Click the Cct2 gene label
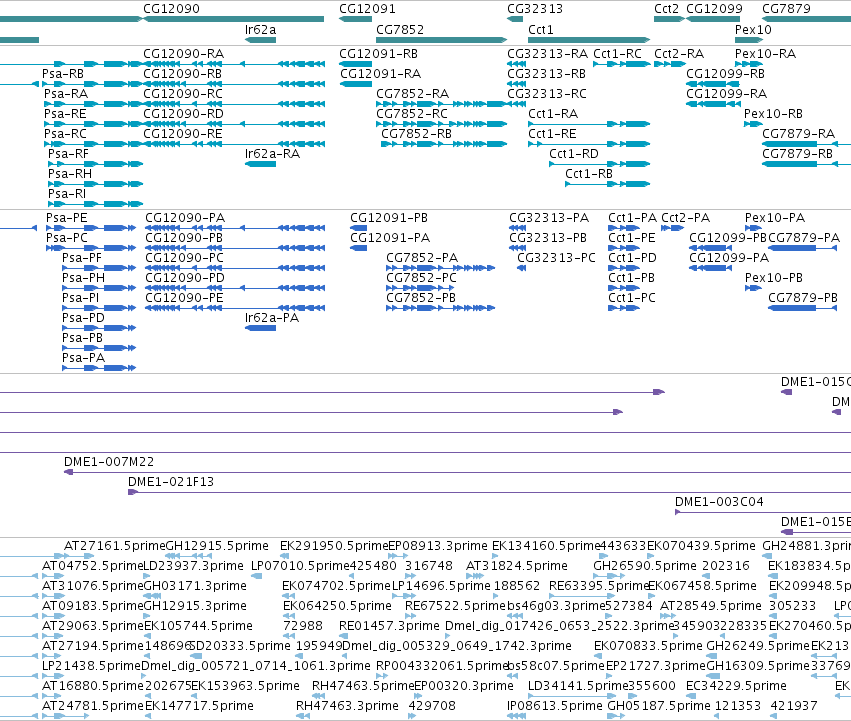Screen dimensions: 851x721 [666, 9]
